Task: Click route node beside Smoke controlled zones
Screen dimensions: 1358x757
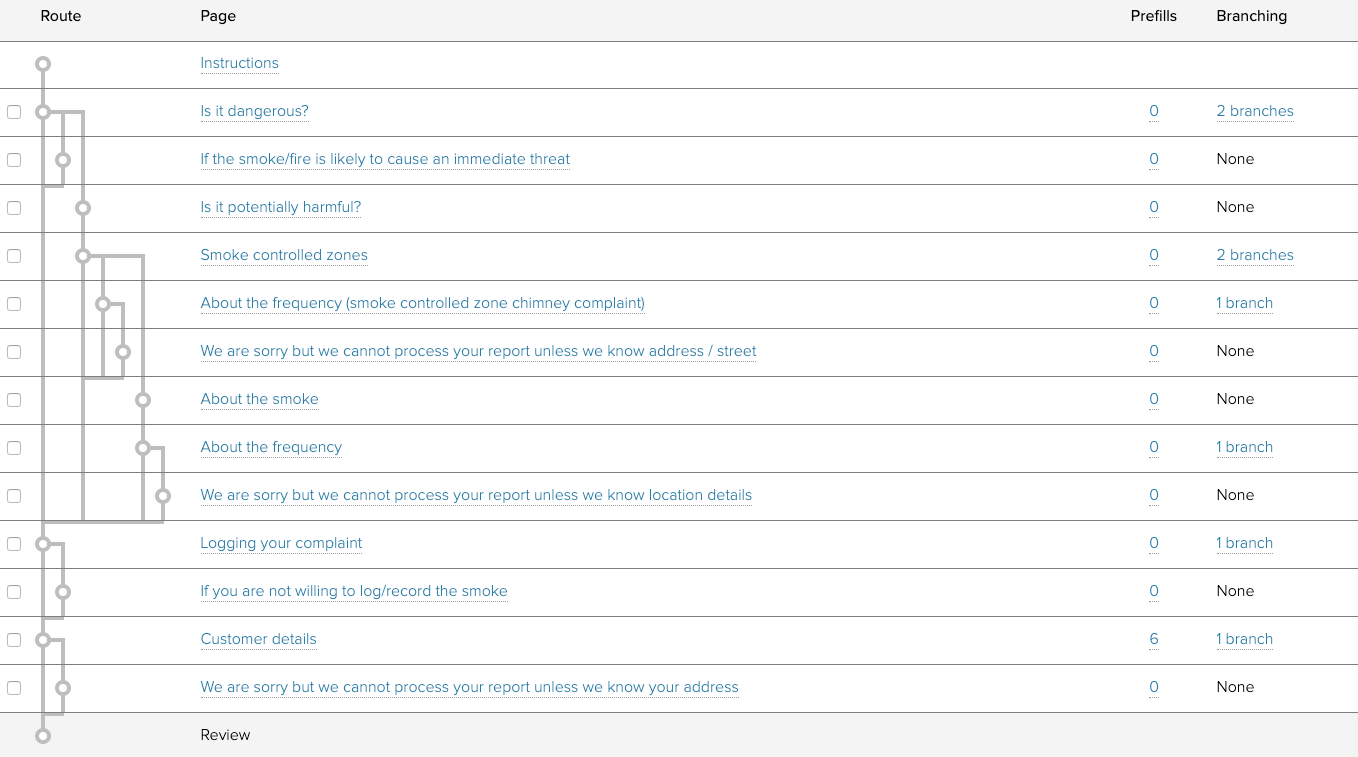Action: point(83,256)
